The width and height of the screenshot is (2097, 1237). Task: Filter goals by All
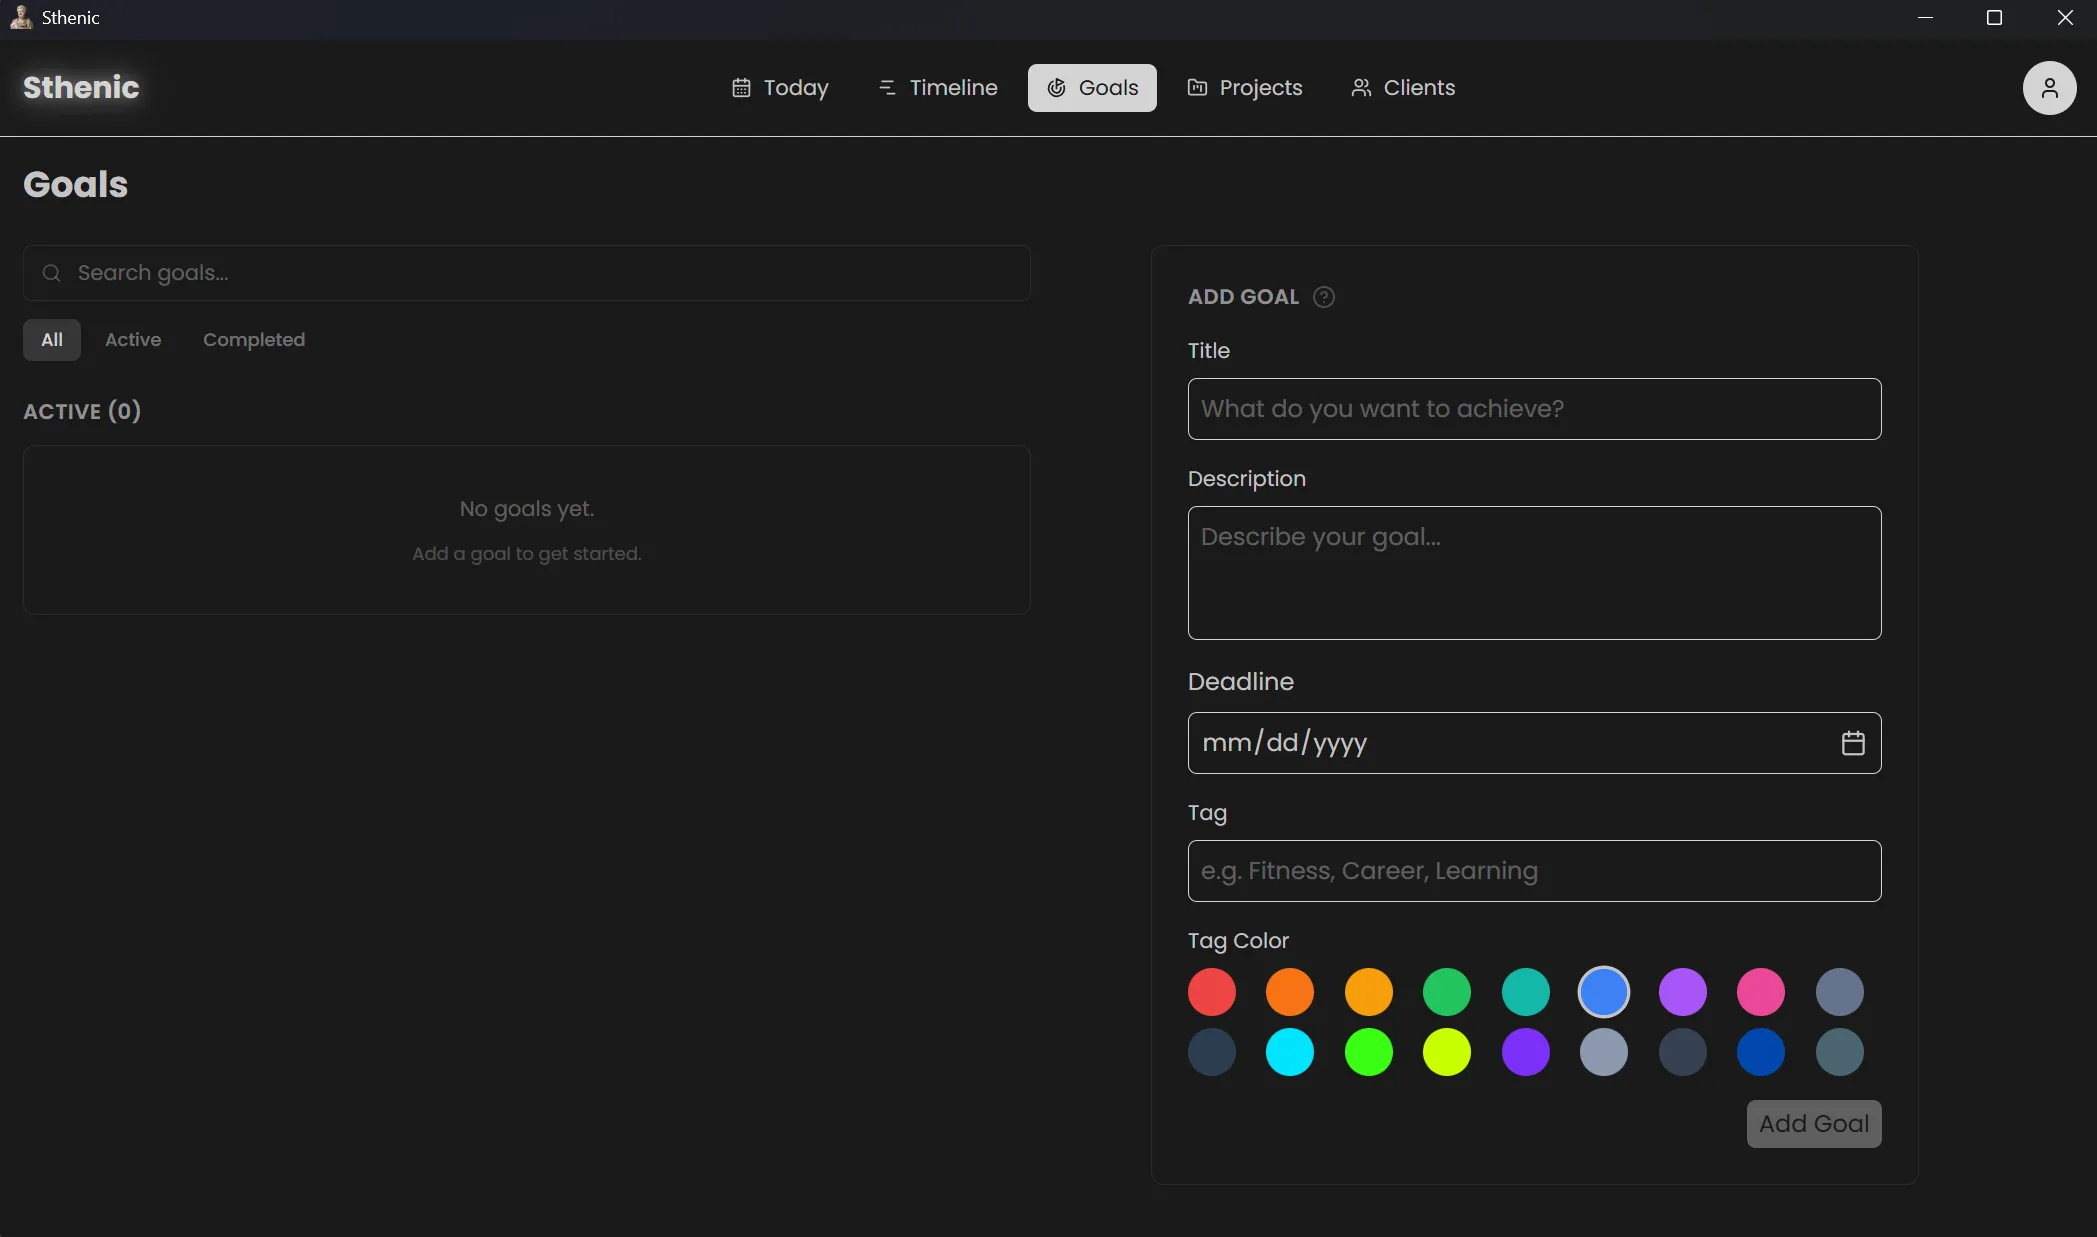[x=52, y=340]
